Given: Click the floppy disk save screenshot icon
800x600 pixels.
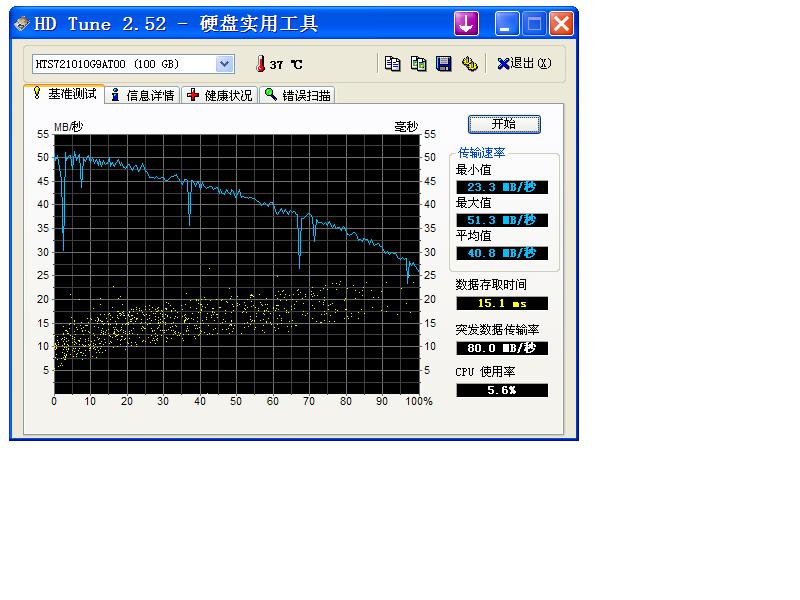Looking at the screenshot, I should (x=444, y=64).
